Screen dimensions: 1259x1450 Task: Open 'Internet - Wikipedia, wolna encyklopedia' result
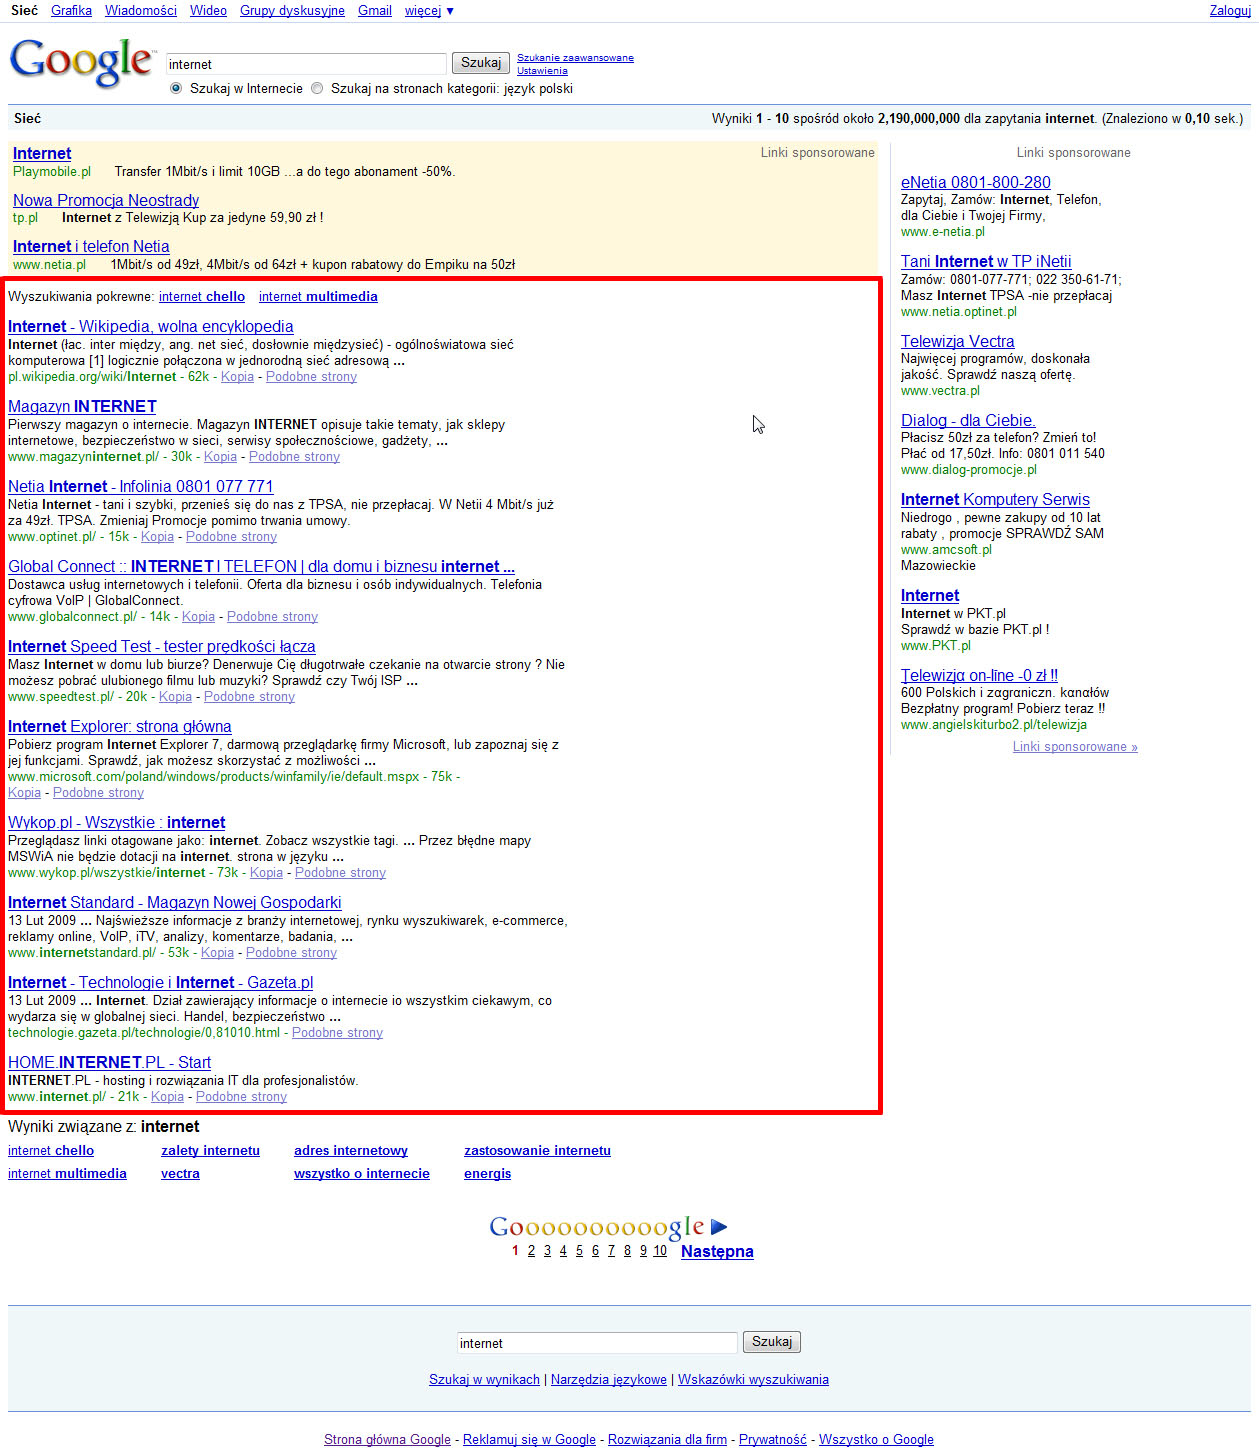(151, 326)
